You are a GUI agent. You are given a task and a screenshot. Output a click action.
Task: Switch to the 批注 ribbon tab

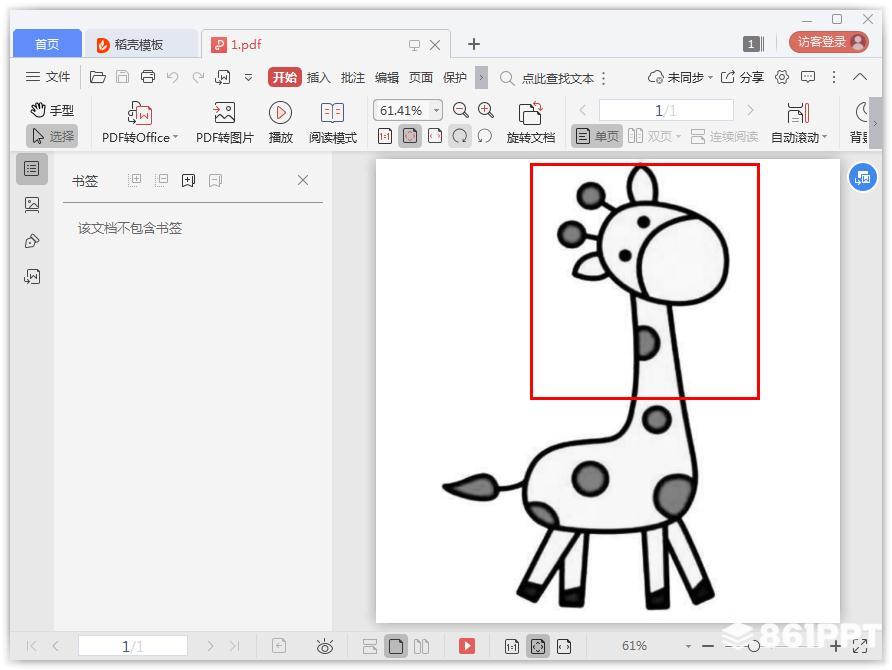353,77
